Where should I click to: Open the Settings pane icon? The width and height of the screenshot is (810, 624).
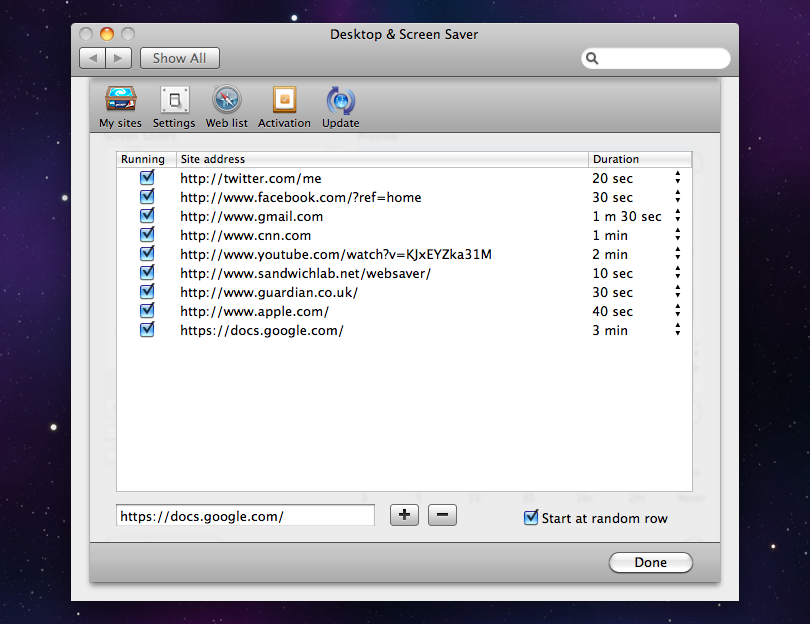[174, 101]
